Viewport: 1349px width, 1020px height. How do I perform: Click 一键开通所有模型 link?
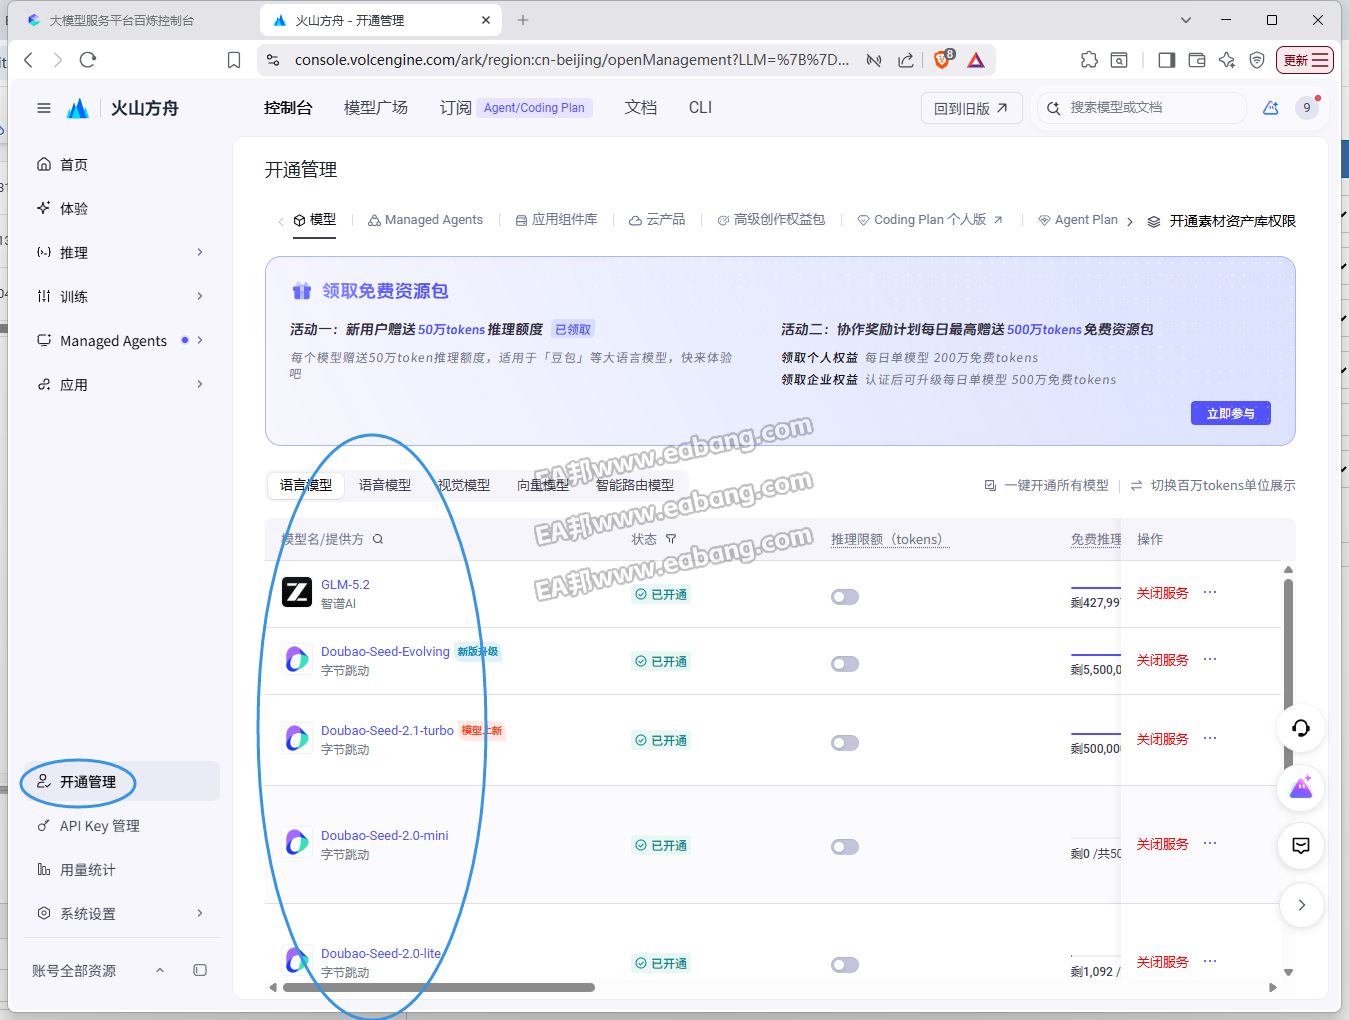1047,485
